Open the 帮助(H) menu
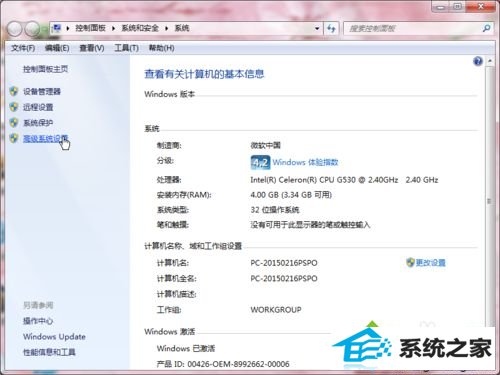Image resolution: width=500 pixels, height=375 pixels. pyautogui.click(x=161, y=48)
